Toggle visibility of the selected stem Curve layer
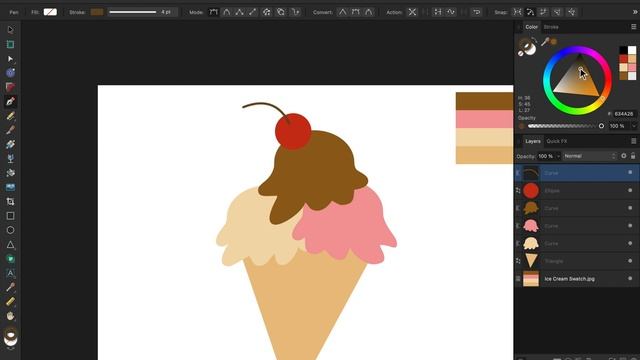640x360 pixels. (x=630, y=173)
